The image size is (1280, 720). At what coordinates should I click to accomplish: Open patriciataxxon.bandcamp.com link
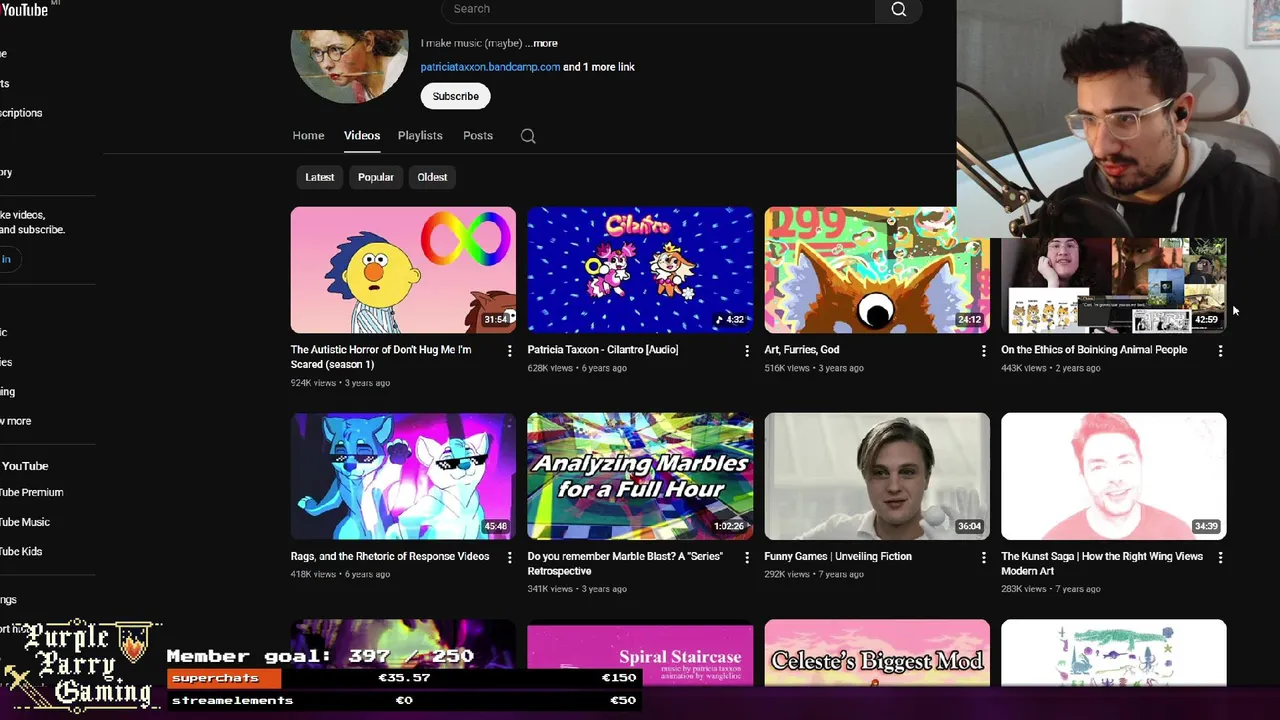pos(490,67)
